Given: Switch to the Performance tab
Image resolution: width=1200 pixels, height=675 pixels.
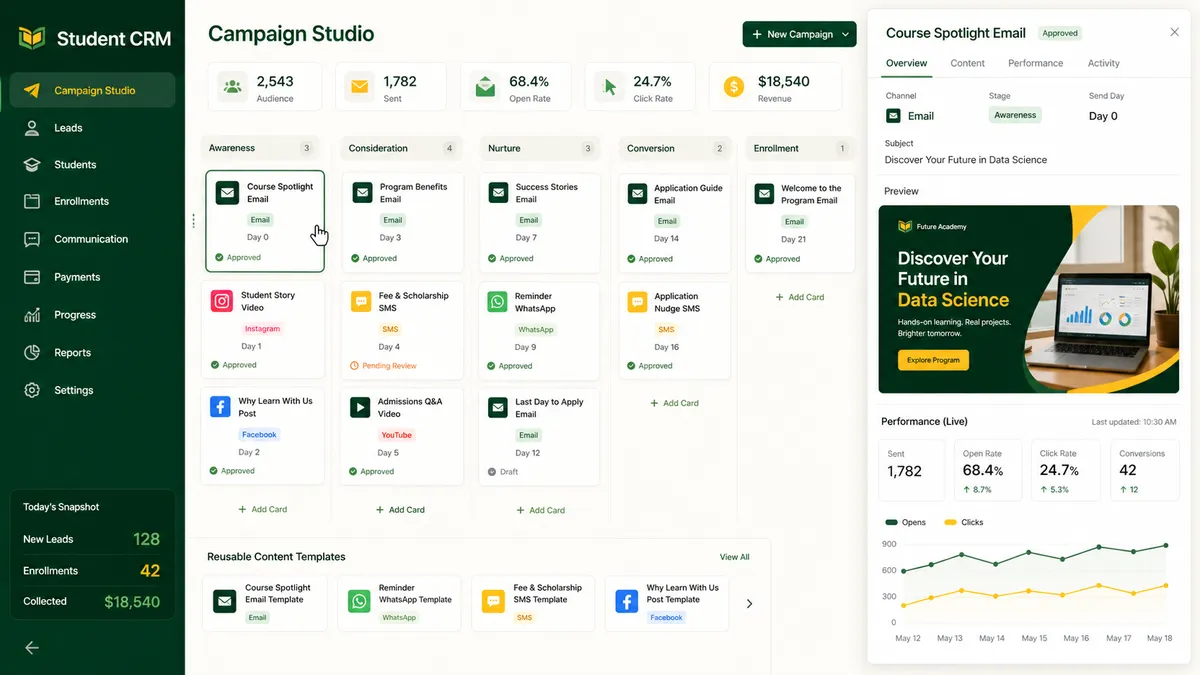Looking at the screenshot, I should click(x=1035, y=63).
